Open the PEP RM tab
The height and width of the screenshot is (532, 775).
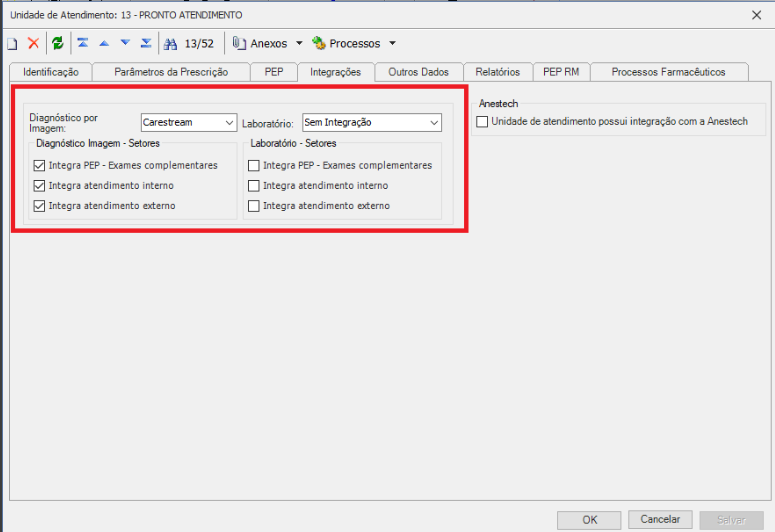tap(561, 72)
